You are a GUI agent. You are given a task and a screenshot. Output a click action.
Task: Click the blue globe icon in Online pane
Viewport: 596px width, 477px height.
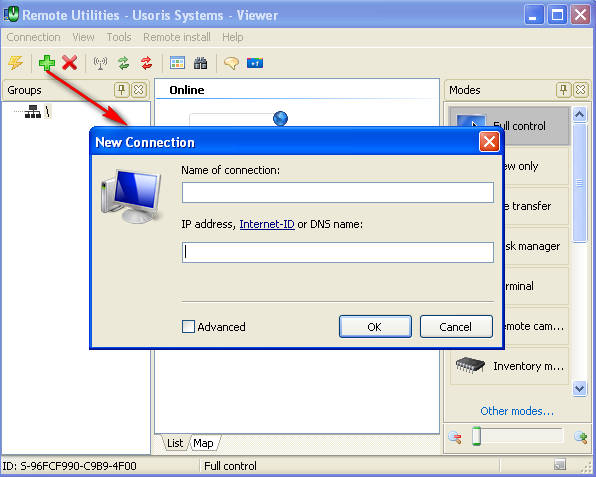click(x=281, y=118)
